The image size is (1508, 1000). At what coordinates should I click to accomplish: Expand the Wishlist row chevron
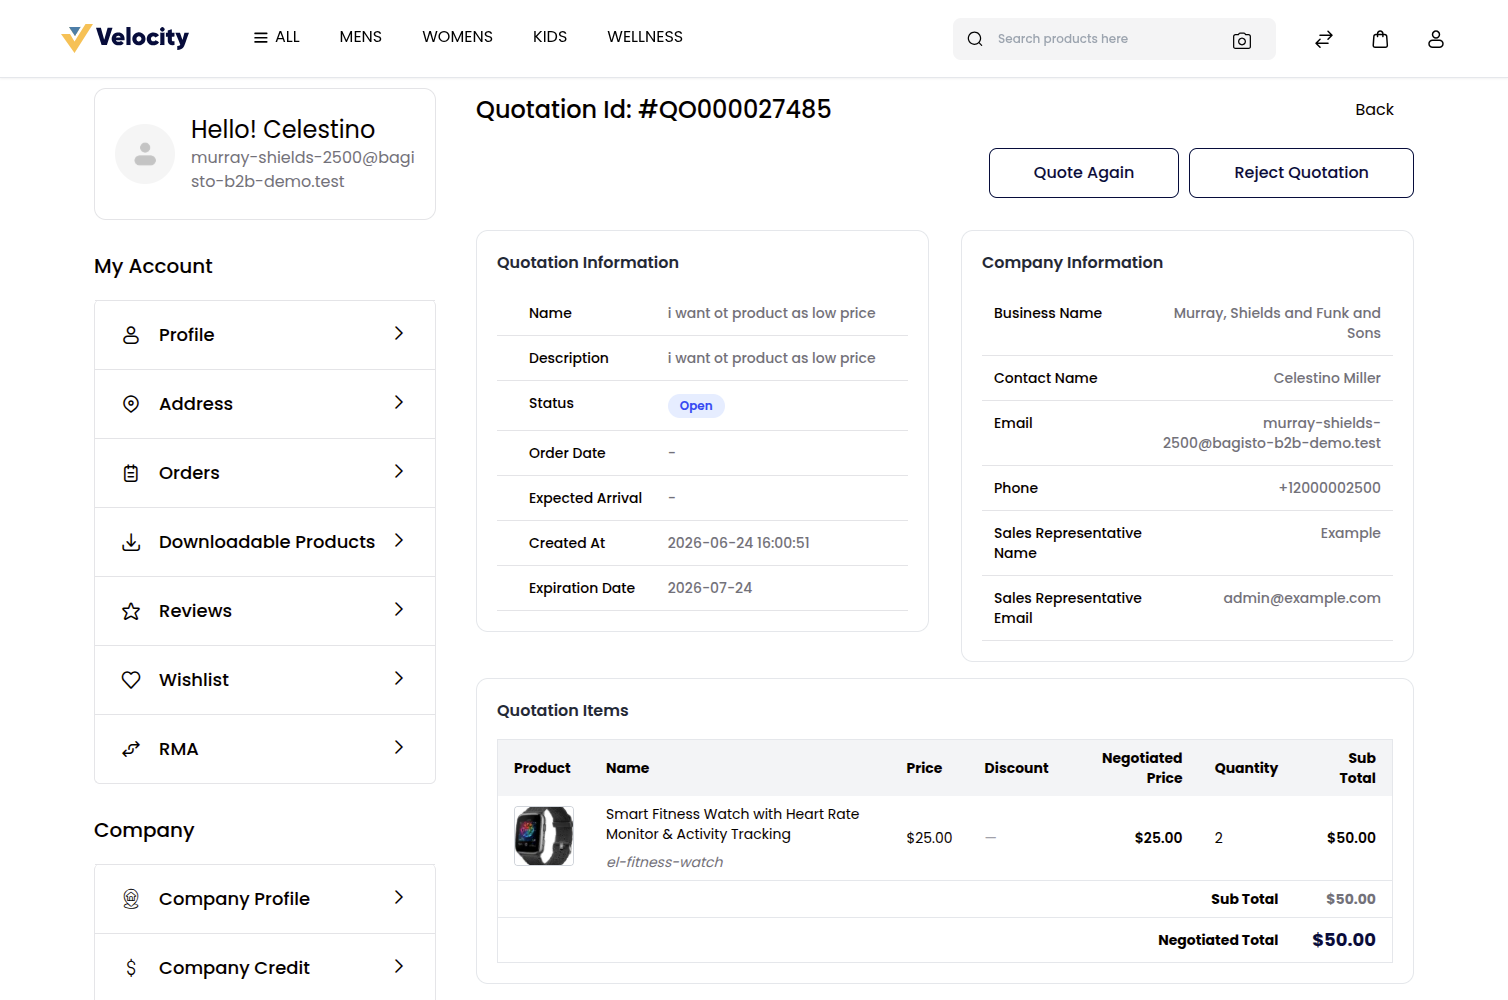coord(399,678)
